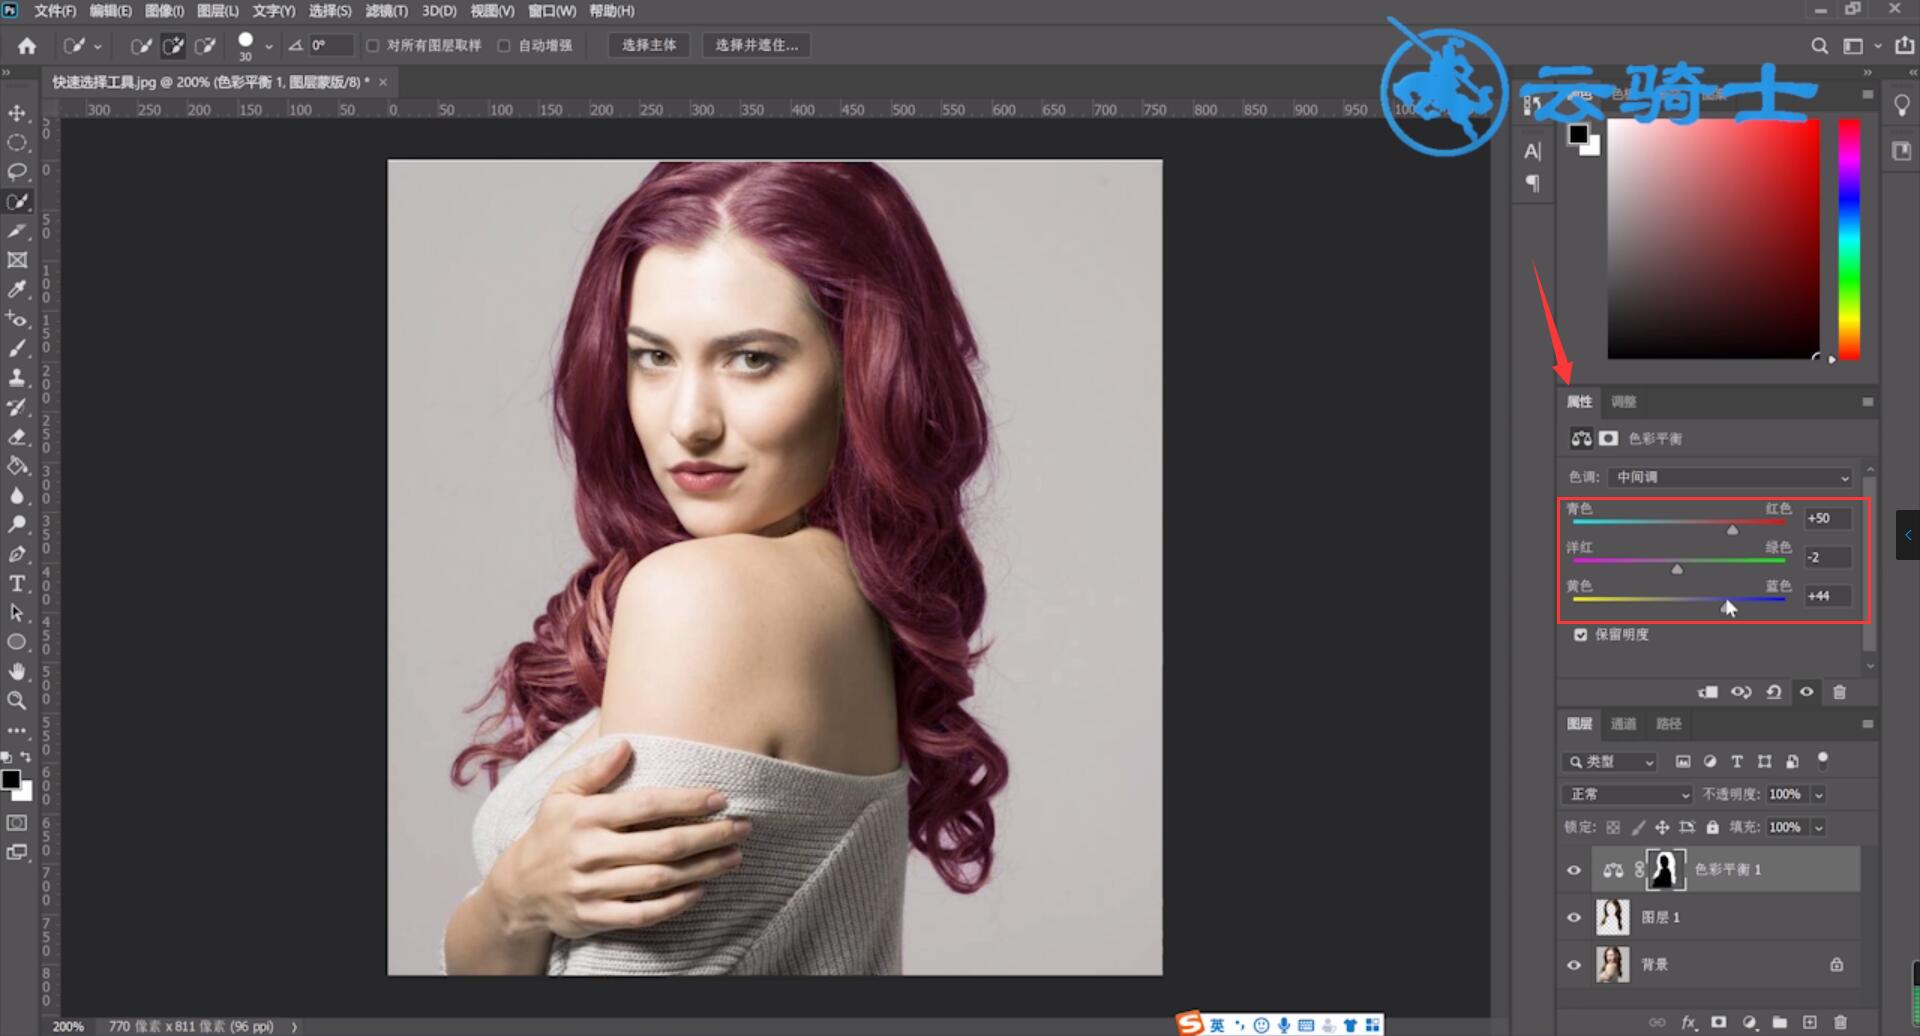Screen dimensions: 1920x1036
Task: Open the 选择(S) menu
Action: [x=330, y=11]
